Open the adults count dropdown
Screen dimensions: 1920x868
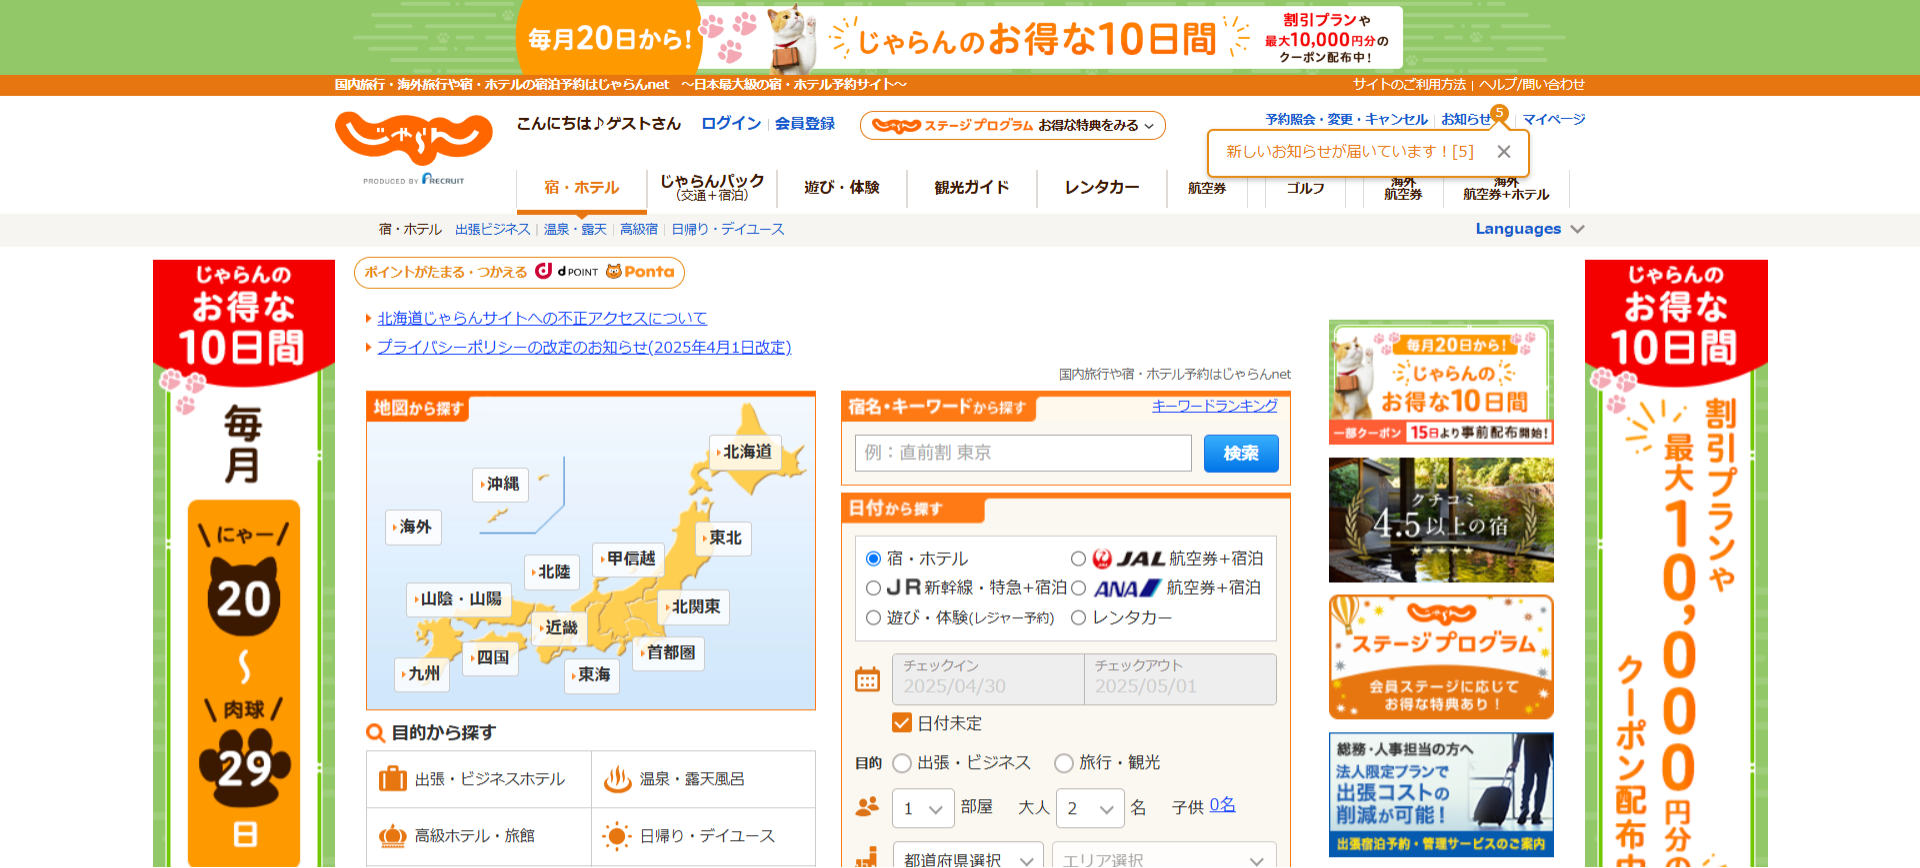tap(1090, 808)
